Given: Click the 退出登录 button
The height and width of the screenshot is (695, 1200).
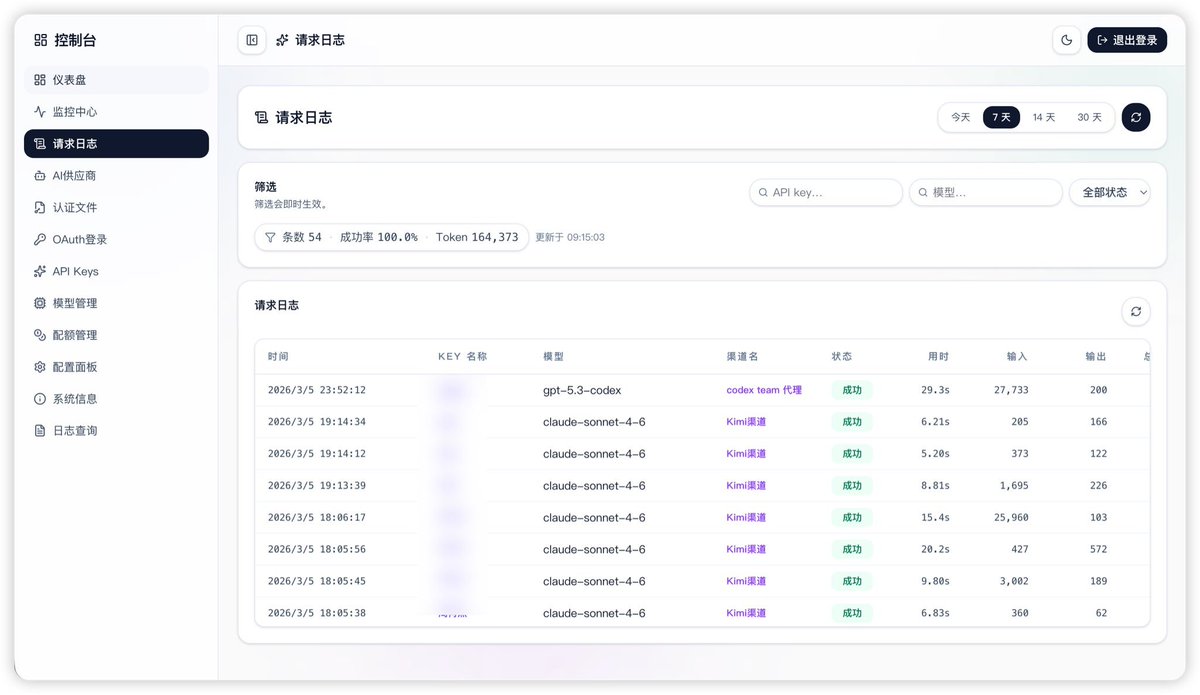Looking at the screenshot, I should click(1127, 40).
